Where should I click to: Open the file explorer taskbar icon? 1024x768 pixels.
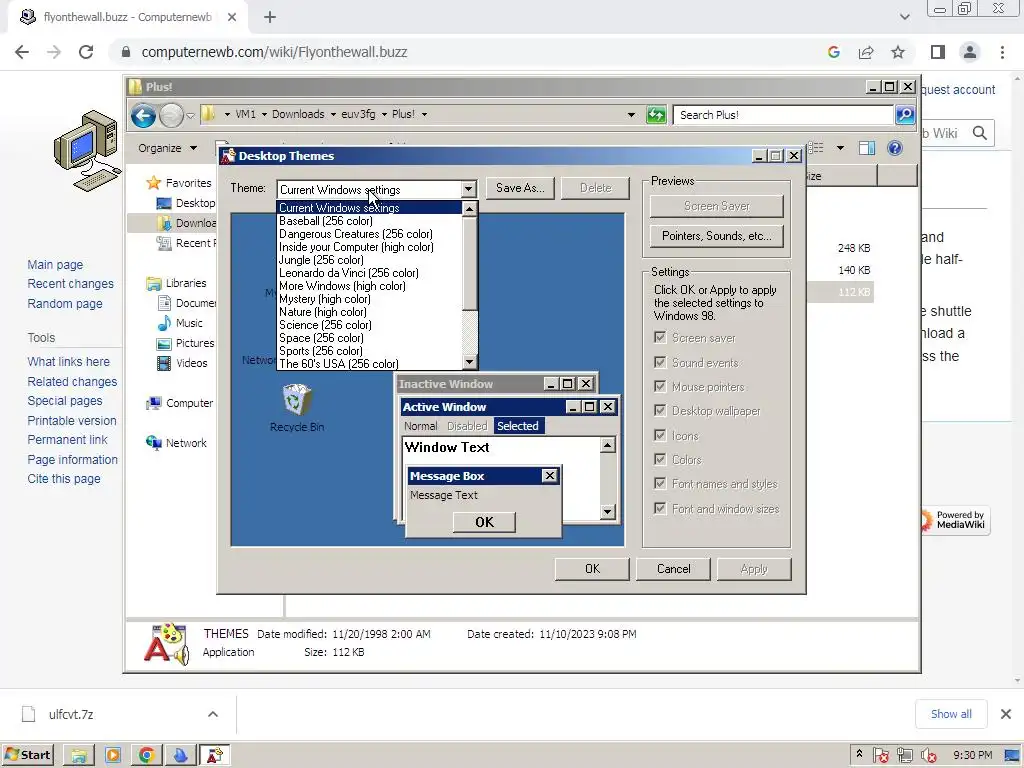point(78,756)
